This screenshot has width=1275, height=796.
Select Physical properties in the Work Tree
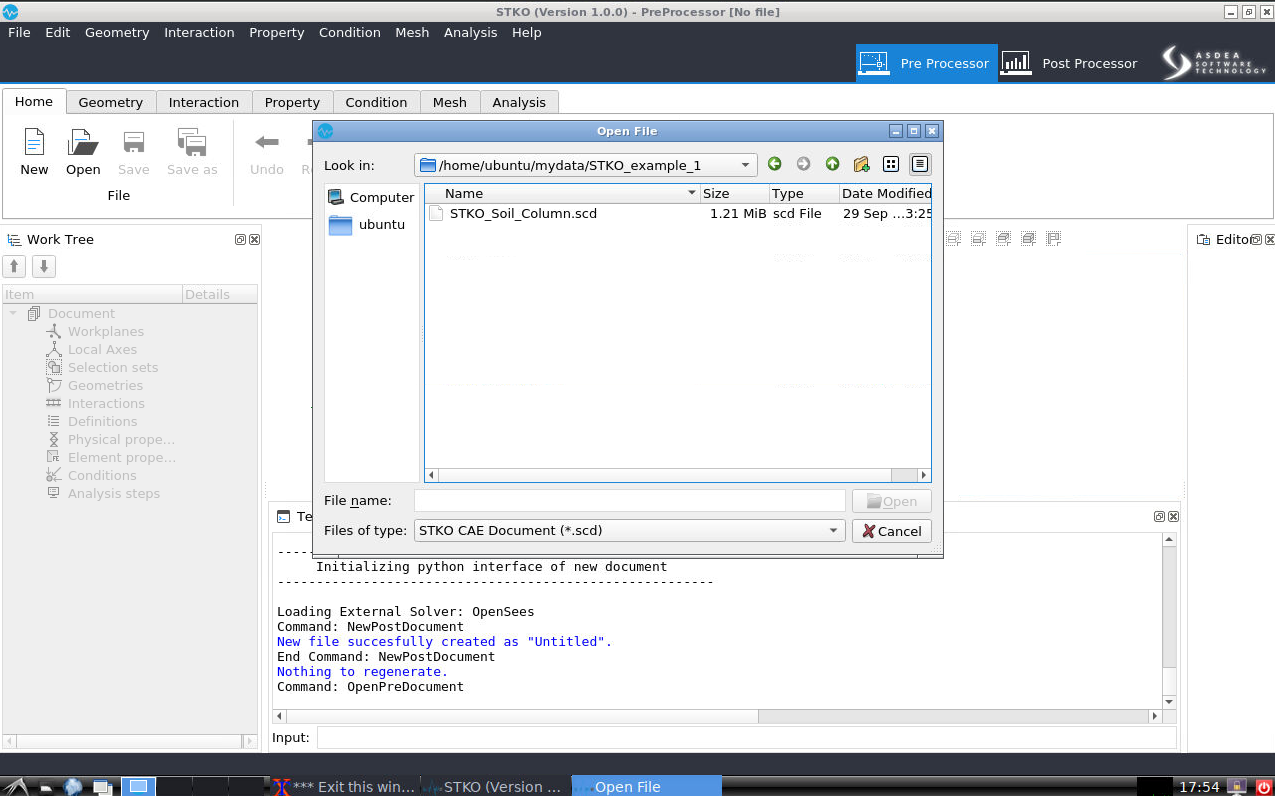click(x=121, y=440)
